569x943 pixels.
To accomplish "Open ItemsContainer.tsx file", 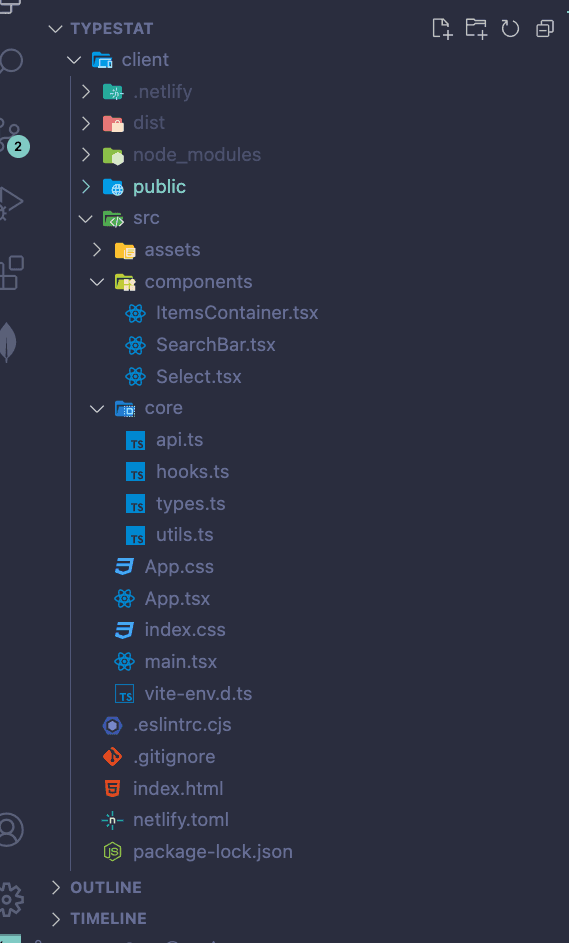I will tap(237, 313).
